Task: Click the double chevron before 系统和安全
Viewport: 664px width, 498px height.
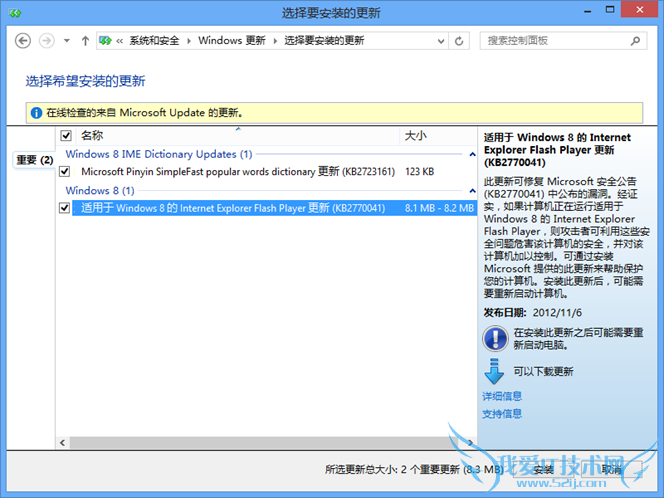Action: (120, 41)
